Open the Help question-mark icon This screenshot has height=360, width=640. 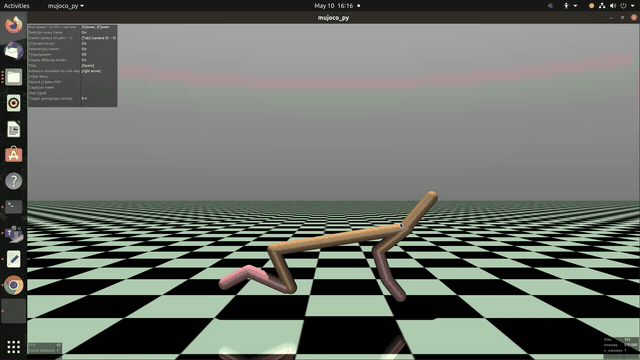click(13, 181)
